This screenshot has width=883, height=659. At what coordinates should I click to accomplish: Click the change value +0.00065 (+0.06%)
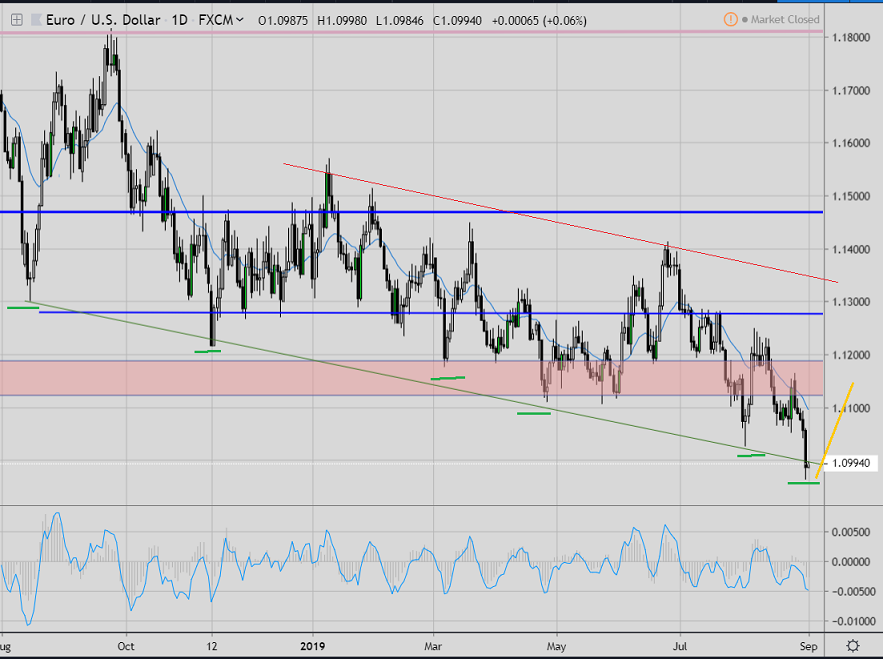[539, 21]
